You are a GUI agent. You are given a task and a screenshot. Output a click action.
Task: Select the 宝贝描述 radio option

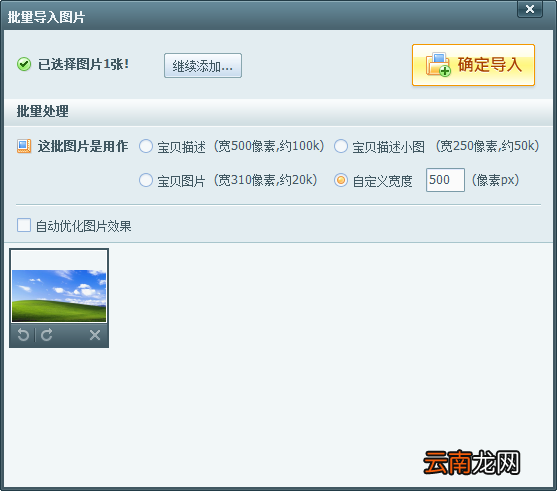[x=146, y=146]
